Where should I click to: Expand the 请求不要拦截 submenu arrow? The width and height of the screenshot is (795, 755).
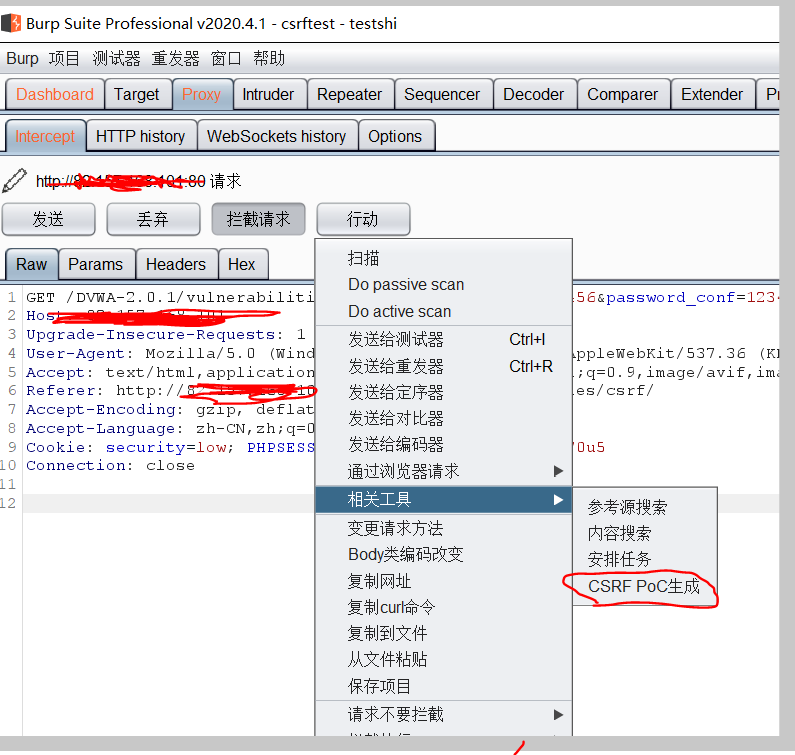coord(558,714)
